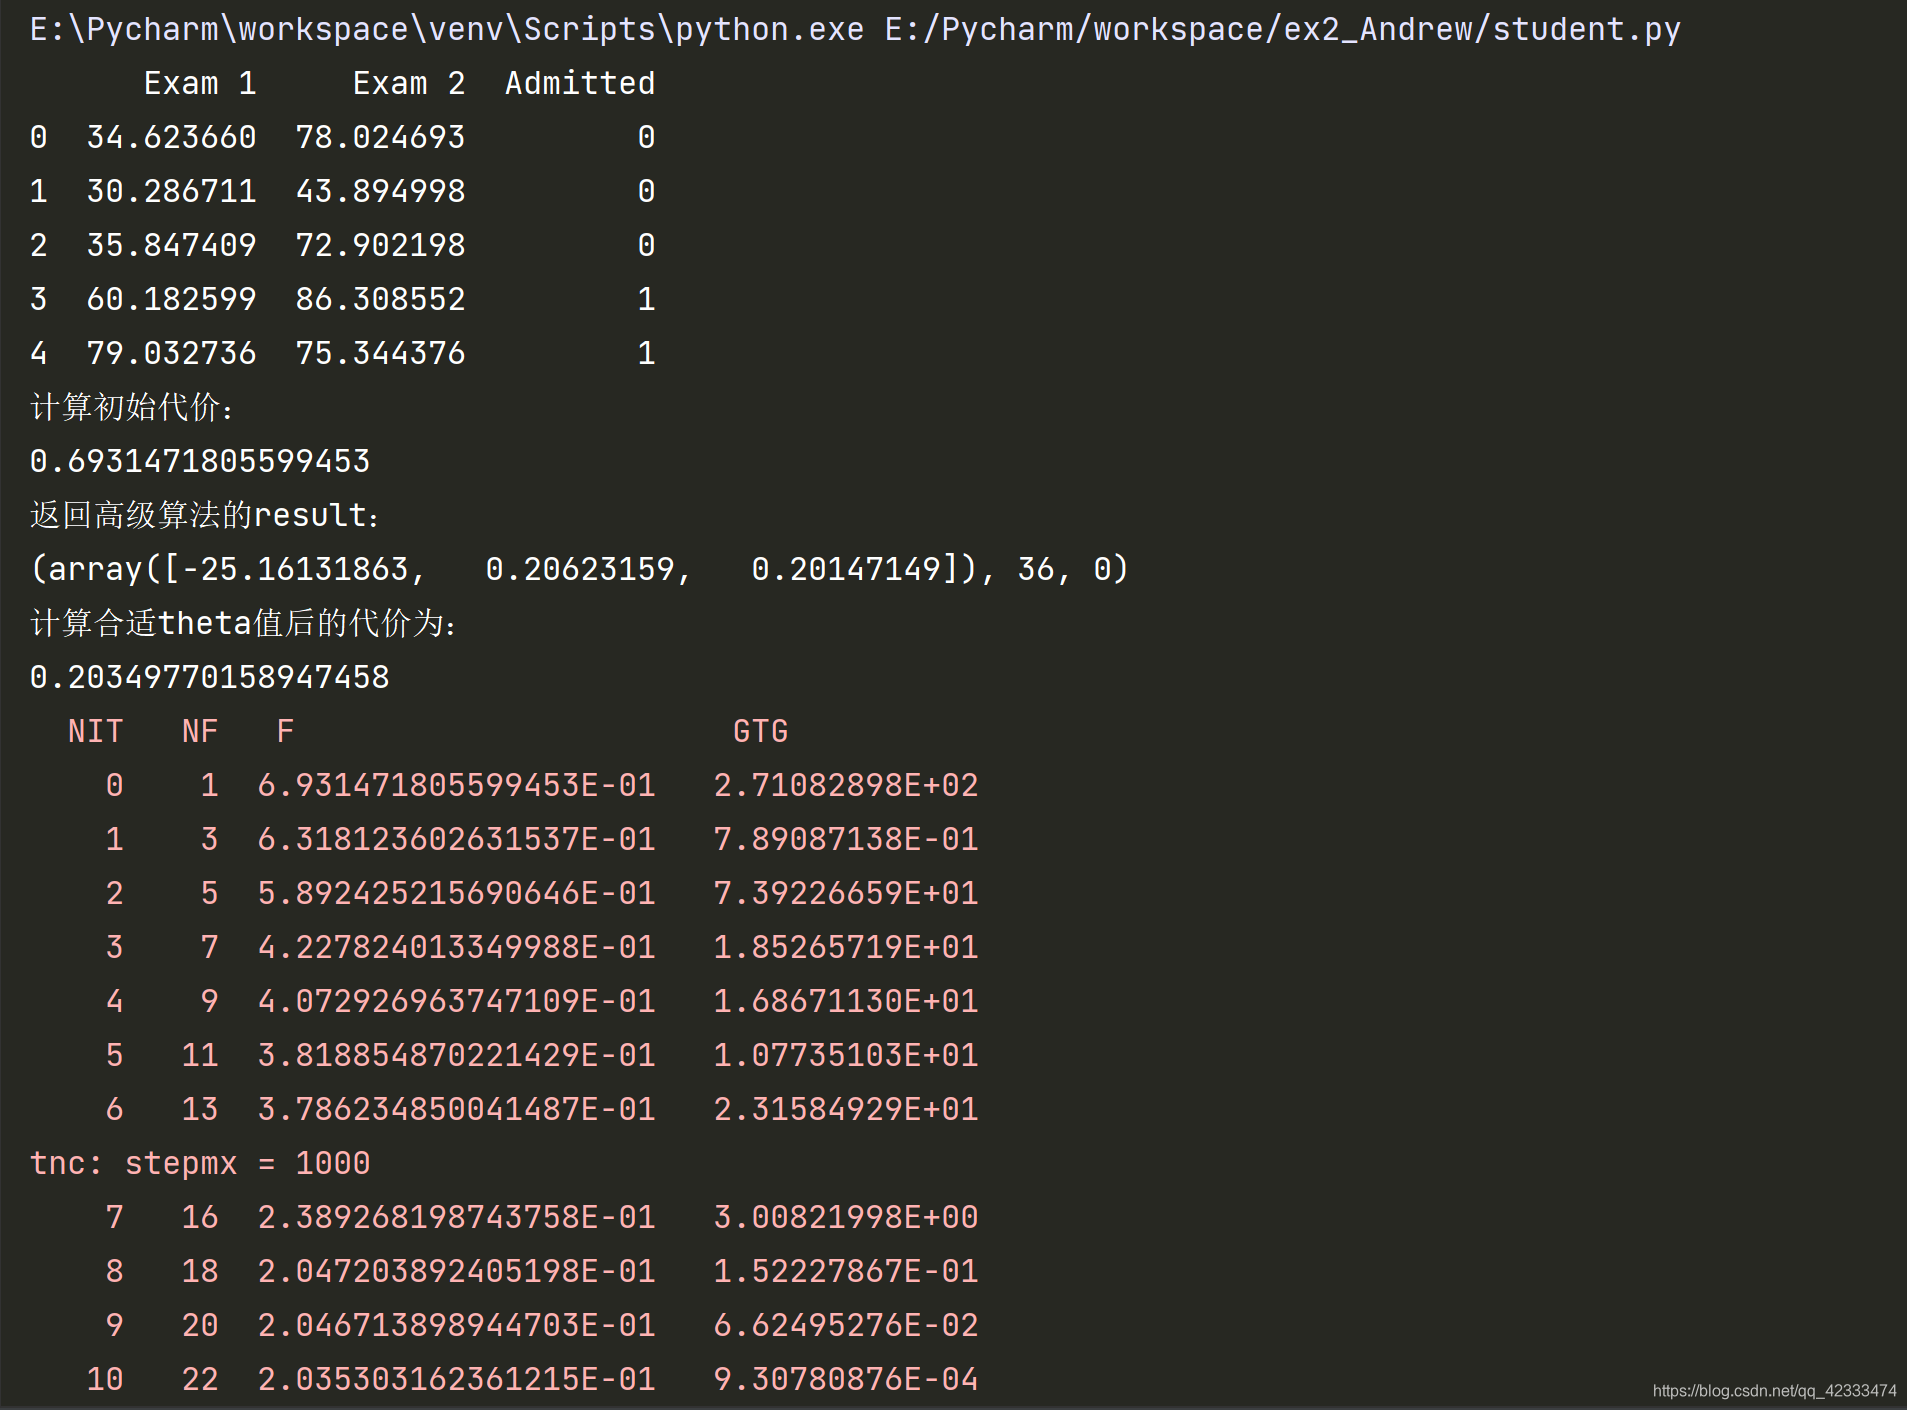The image size is (1907, 1410).
Task: Click F value 5.892425215690646E-01
Action: 457,893
